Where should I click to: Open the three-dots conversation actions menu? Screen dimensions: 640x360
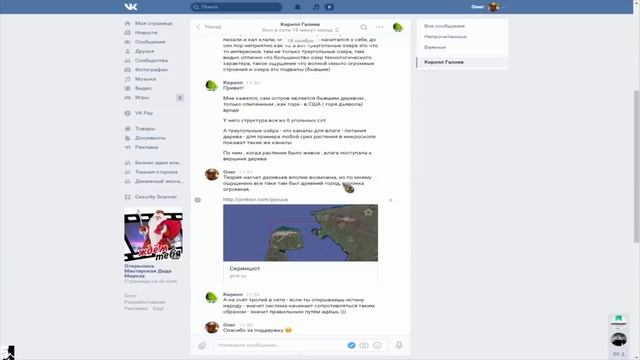point(380,27)
